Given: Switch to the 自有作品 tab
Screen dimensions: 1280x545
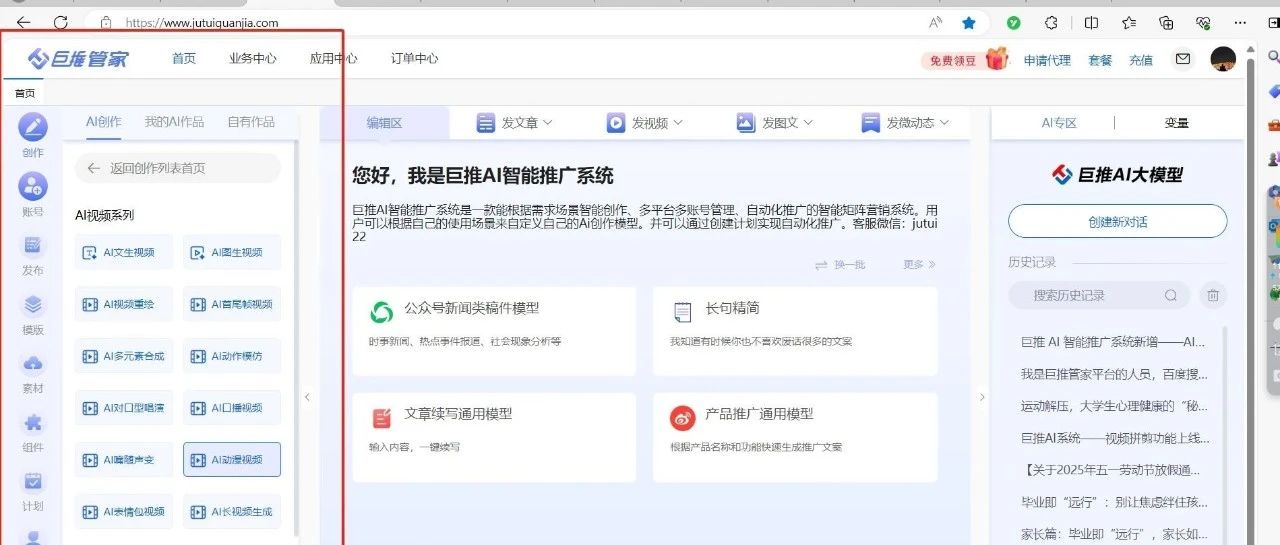Looking at the screenshot, I should pos(251,122).
